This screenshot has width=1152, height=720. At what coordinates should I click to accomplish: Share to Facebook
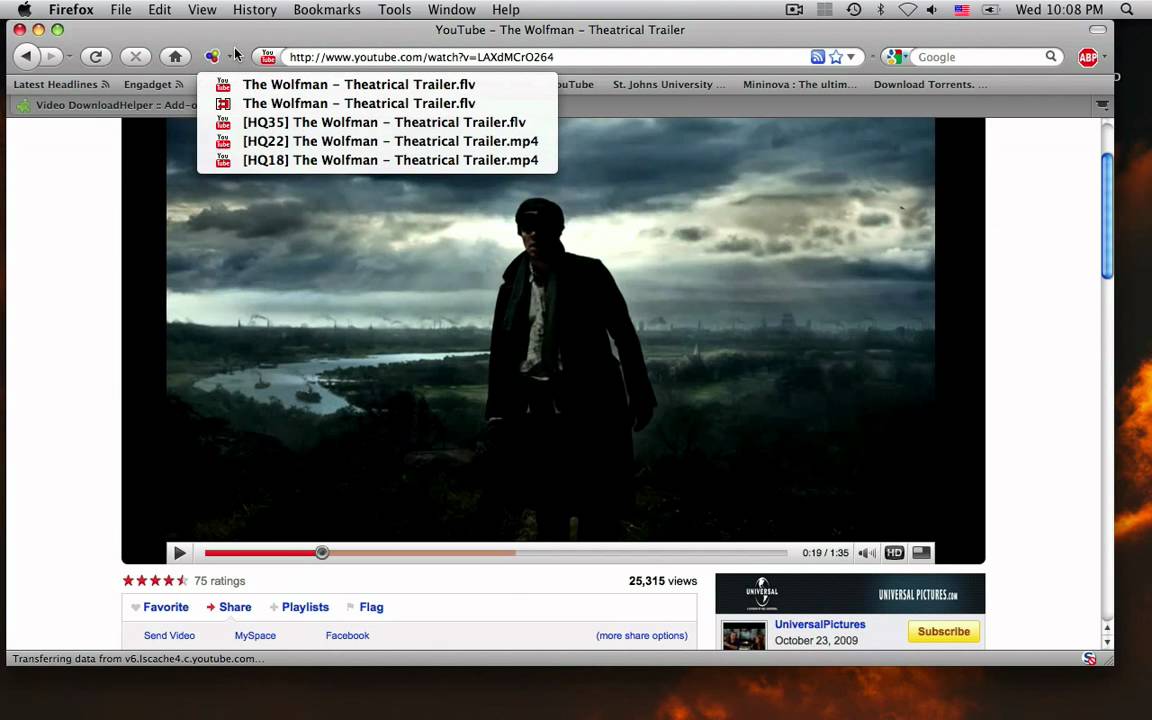(348, 636)
